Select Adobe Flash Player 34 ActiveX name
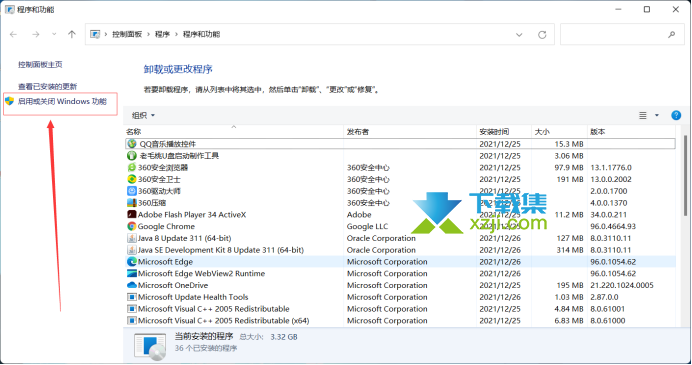The width and height of the screenshot is (692, 365). click(x=192, y=214)
